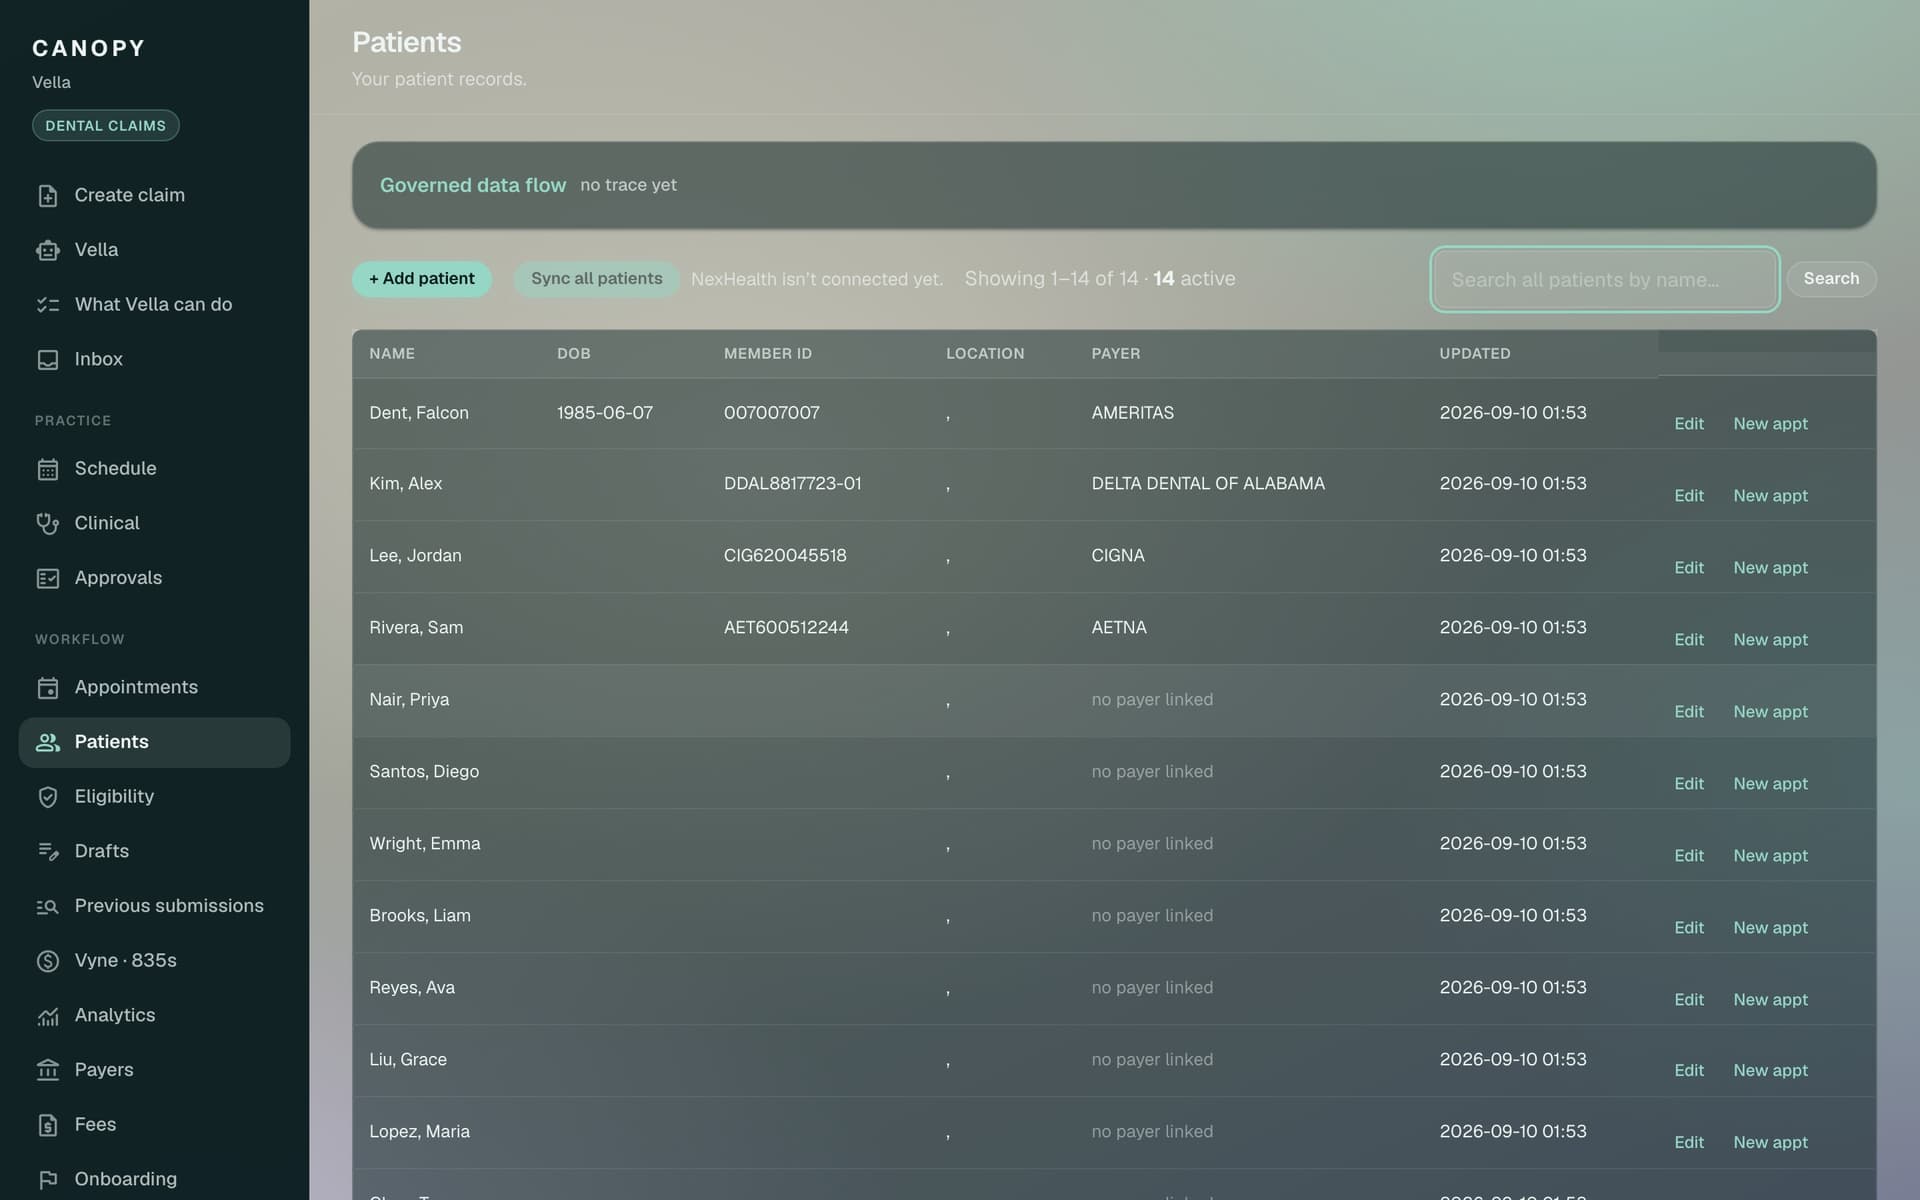The width and height of the screenshot is (1920, 1200).
Task: Click the Patients people icon
Action: 48,742
